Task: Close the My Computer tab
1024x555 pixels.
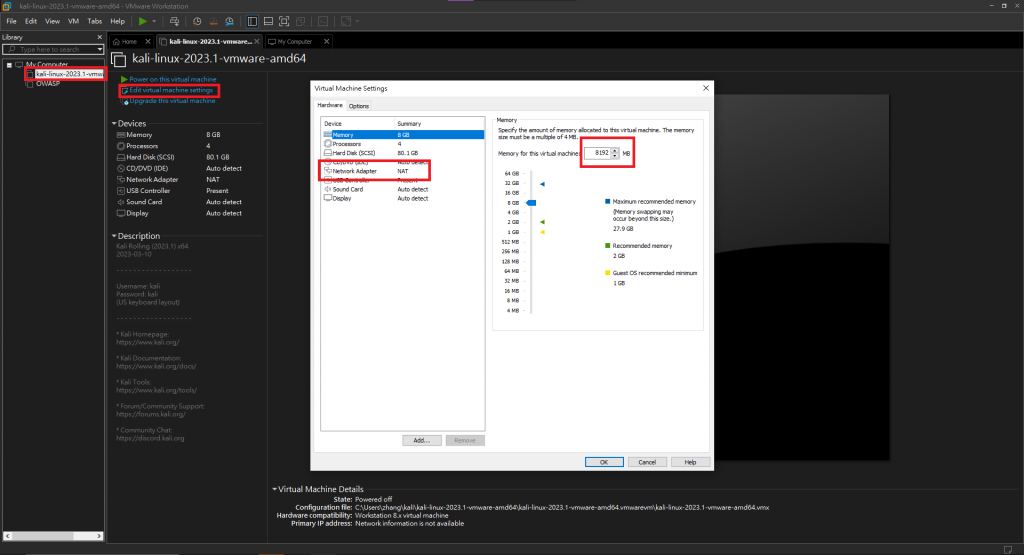Action: [x=327, y=42]
